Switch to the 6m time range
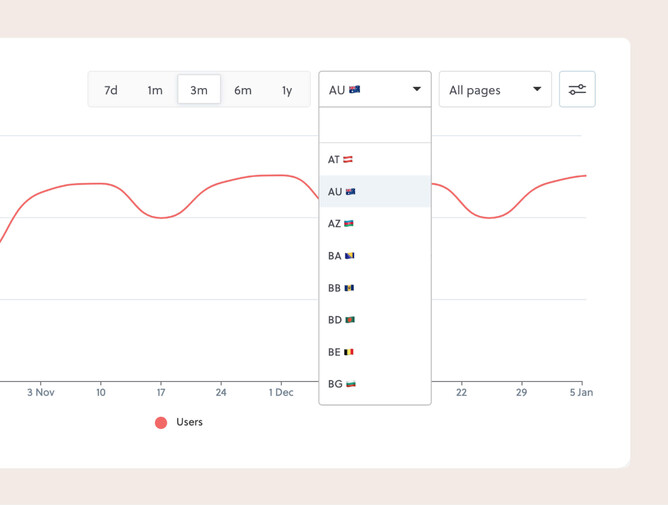The width and height of the screenshot is (668, 505). tap(243, 90)
